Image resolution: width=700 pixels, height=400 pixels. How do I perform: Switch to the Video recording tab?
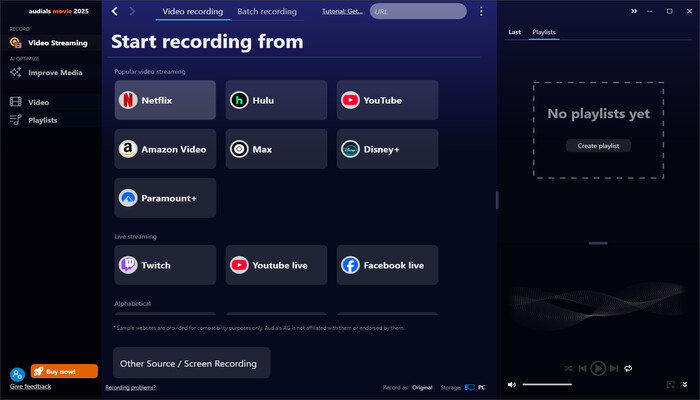click(193, 12)
